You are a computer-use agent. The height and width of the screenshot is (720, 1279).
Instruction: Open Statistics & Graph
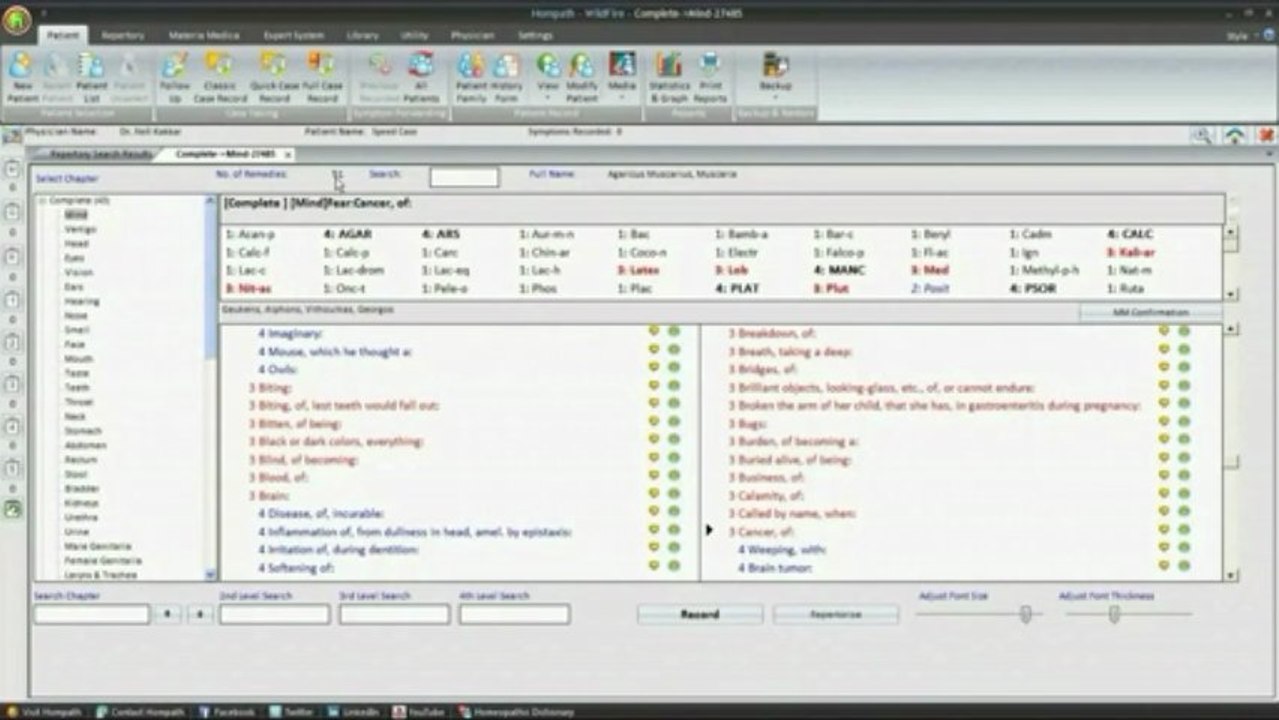[669, 77]
